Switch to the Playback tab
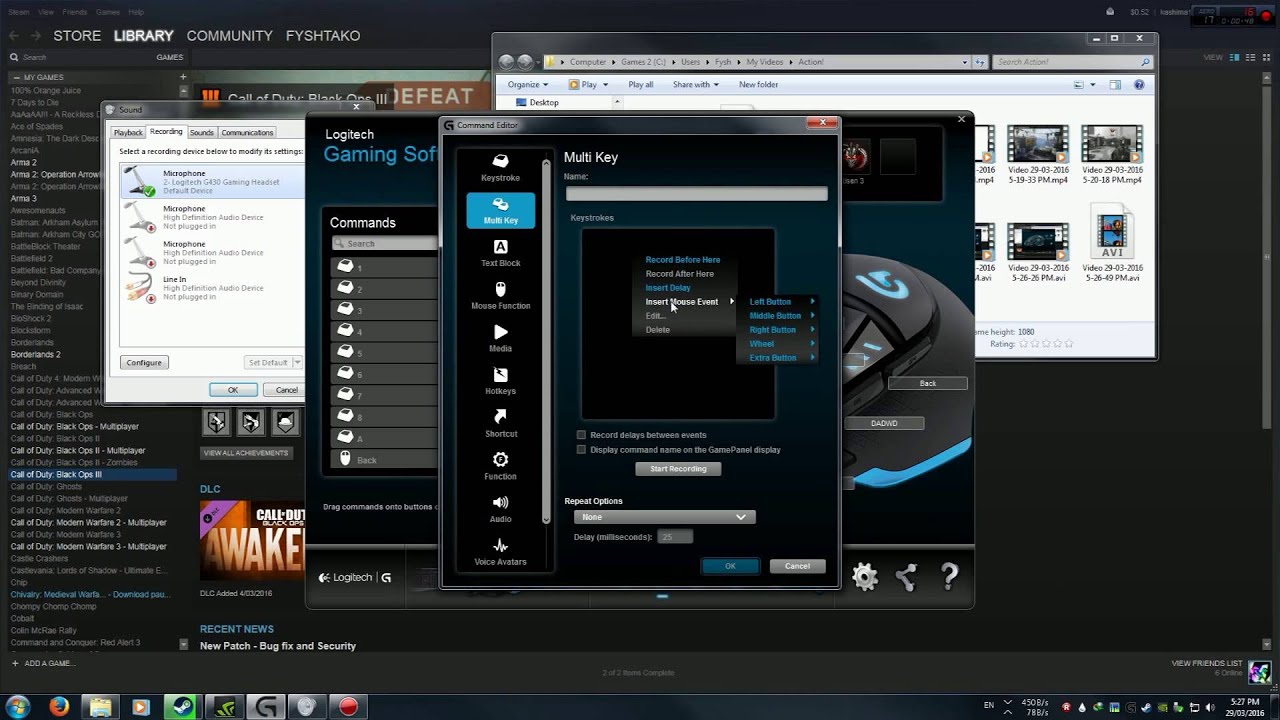This screenshot has width=1280, height=720. click(128, 132)
